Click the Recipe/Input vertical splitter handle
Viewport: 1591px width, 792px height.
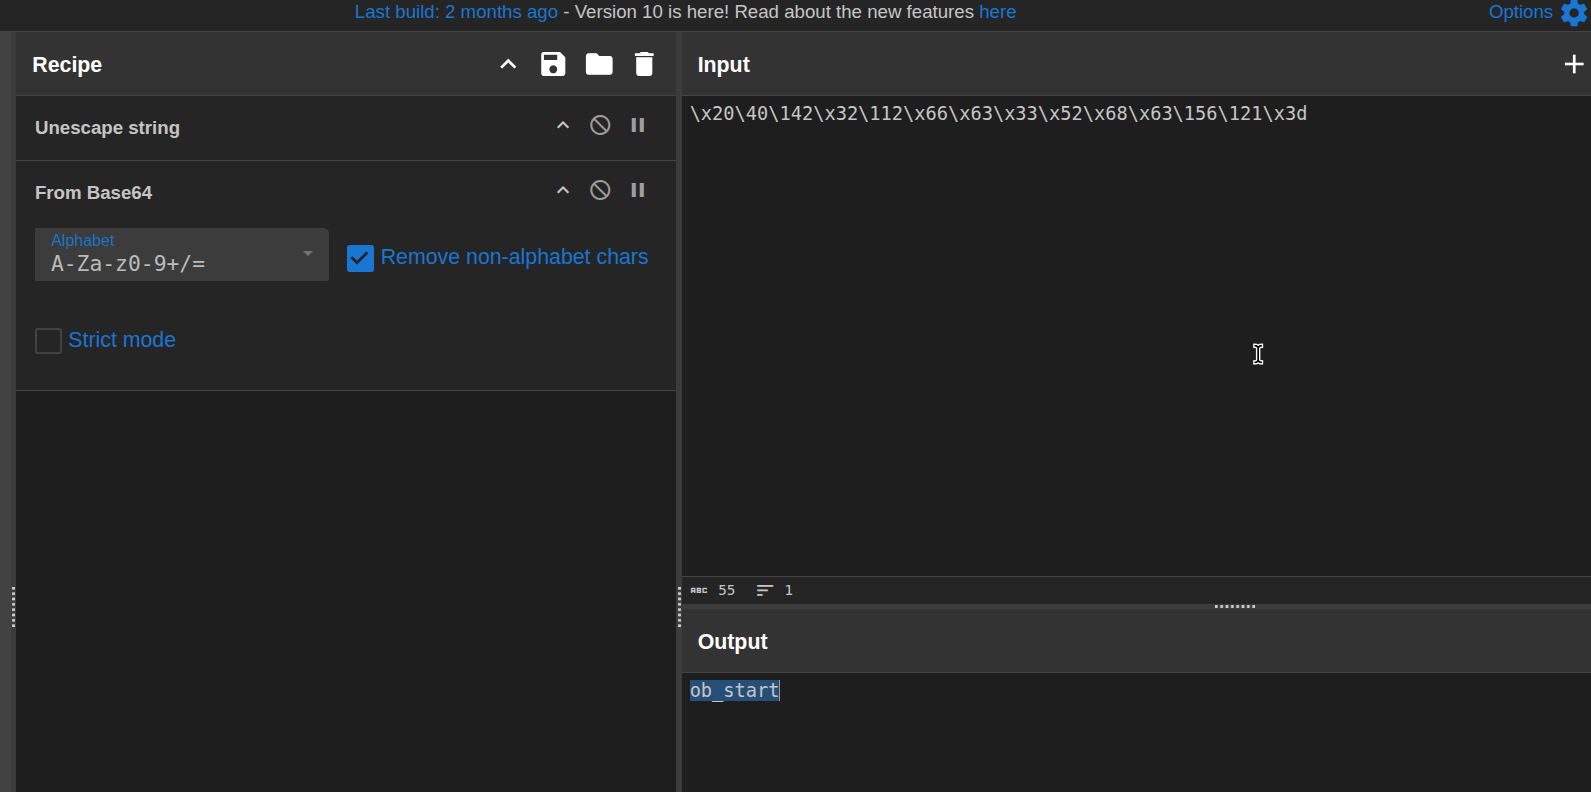pyautogui.click(x=679, y=606)
